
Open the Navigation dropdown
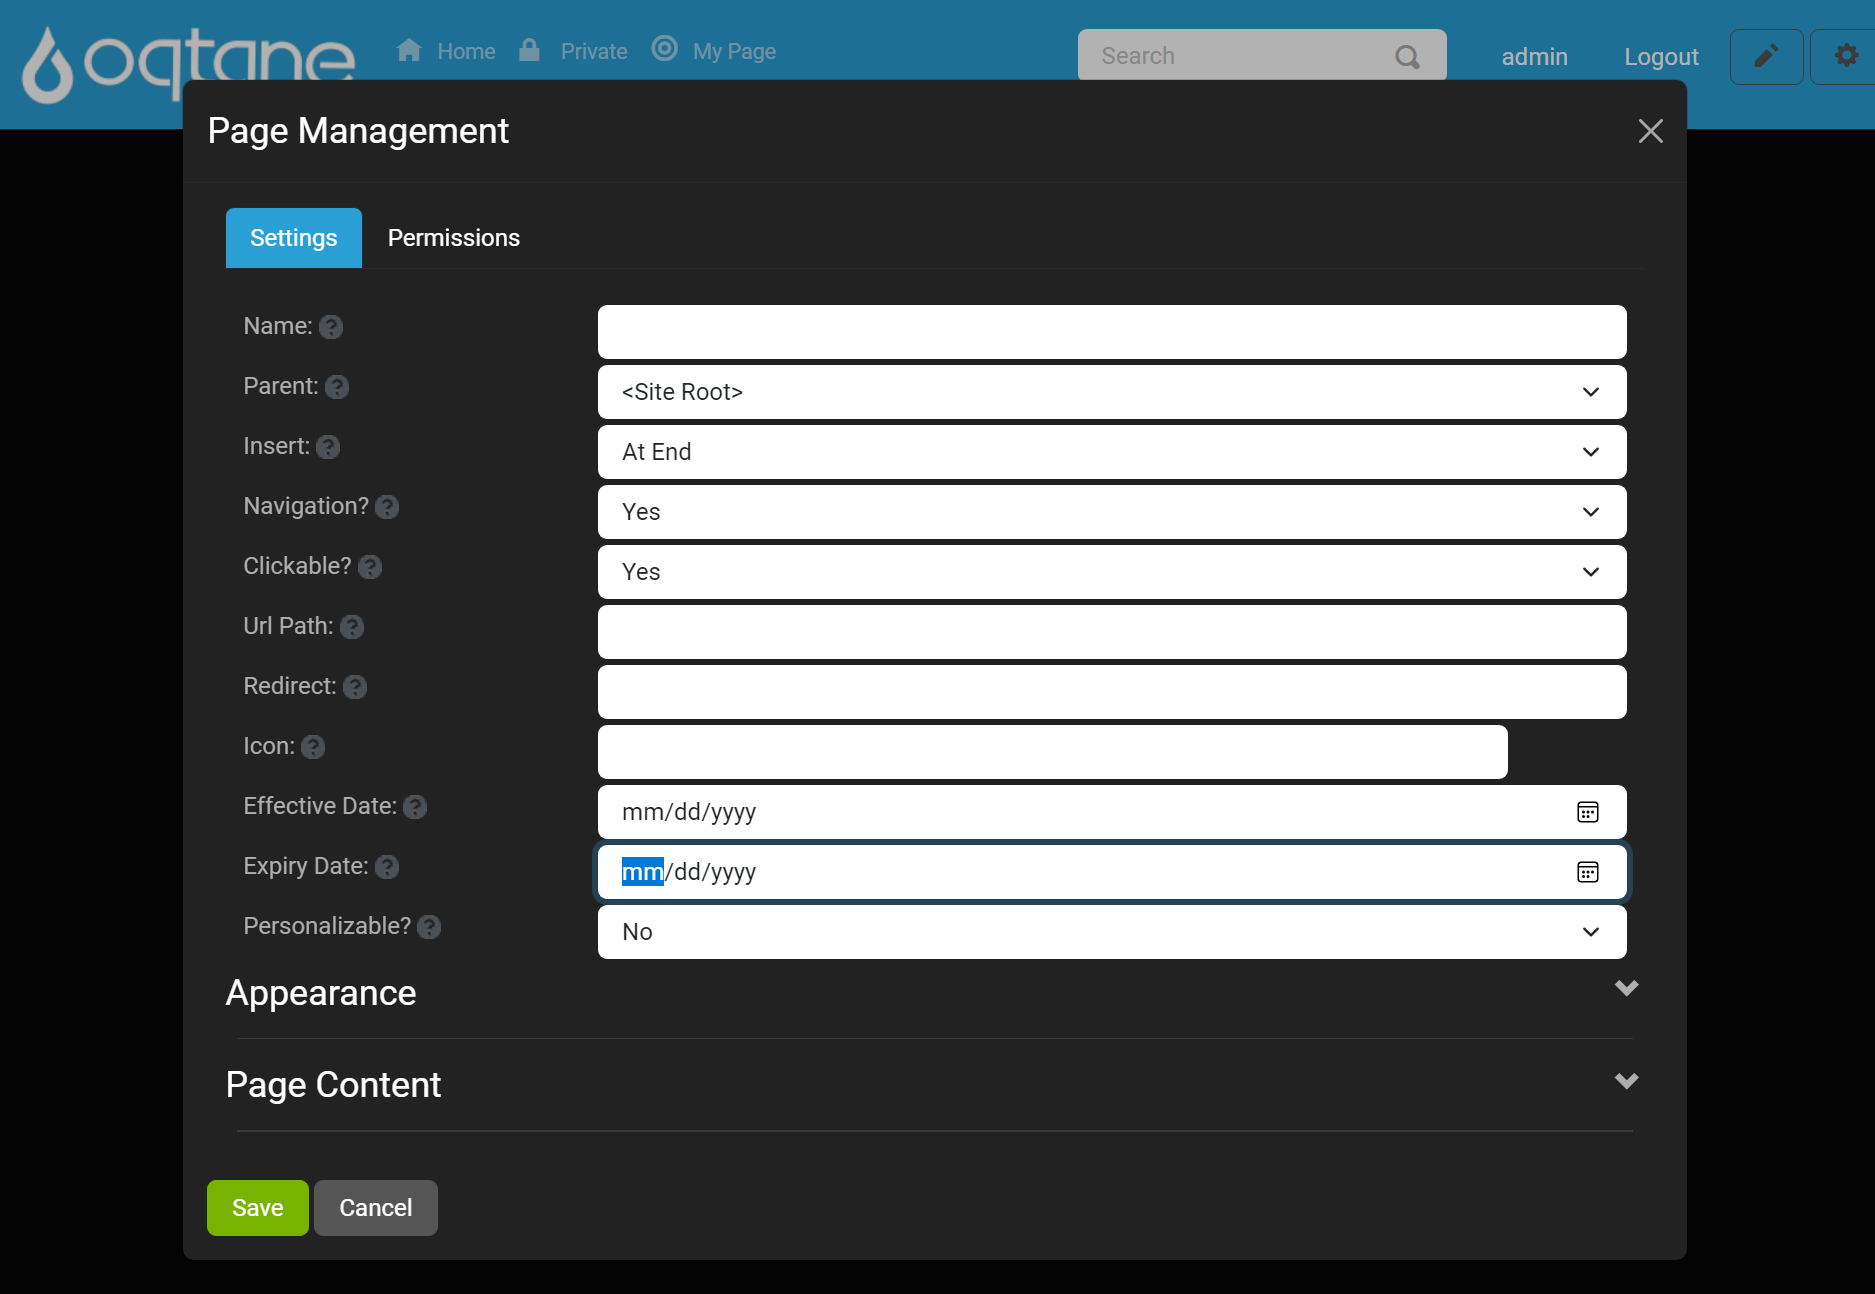pyautogui.click(x=1112, y=512)
